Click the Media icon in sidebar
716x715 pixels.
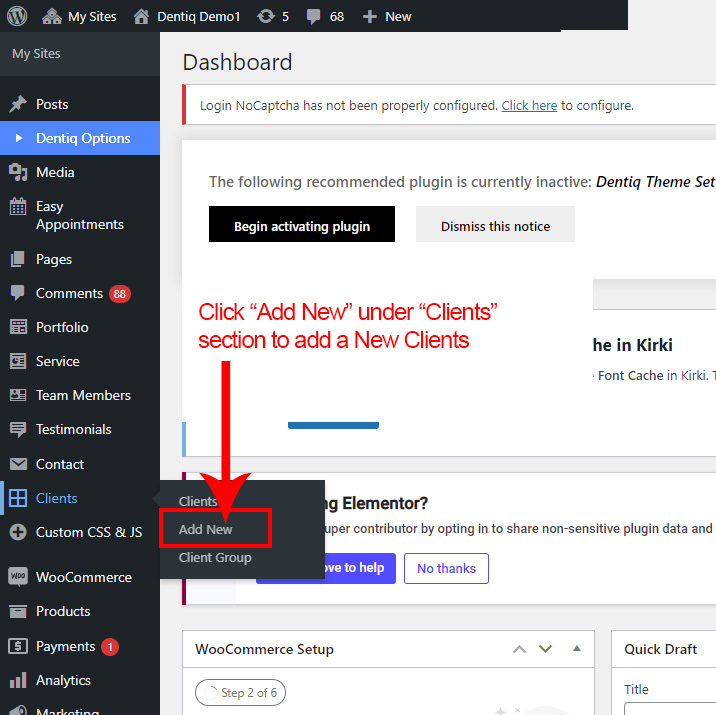click(18, 172)
